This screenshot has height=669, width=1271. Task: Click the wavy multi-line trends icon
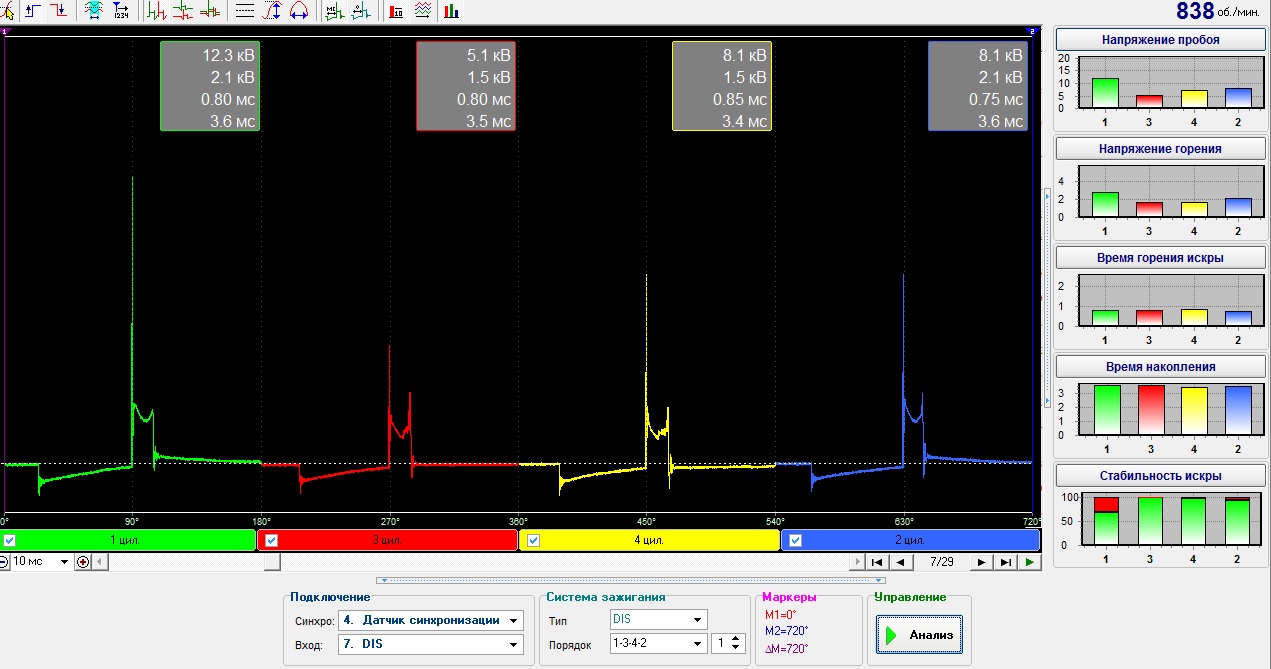tap(423, 11)
